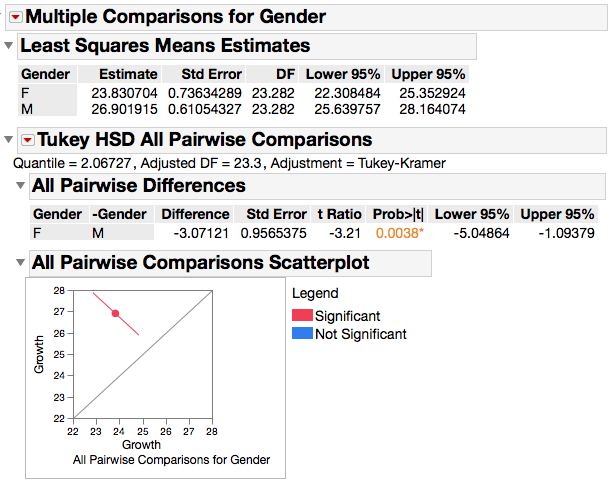
Task: Click the Multiple Comparisons for Gender title
Action: click(175, 16)
